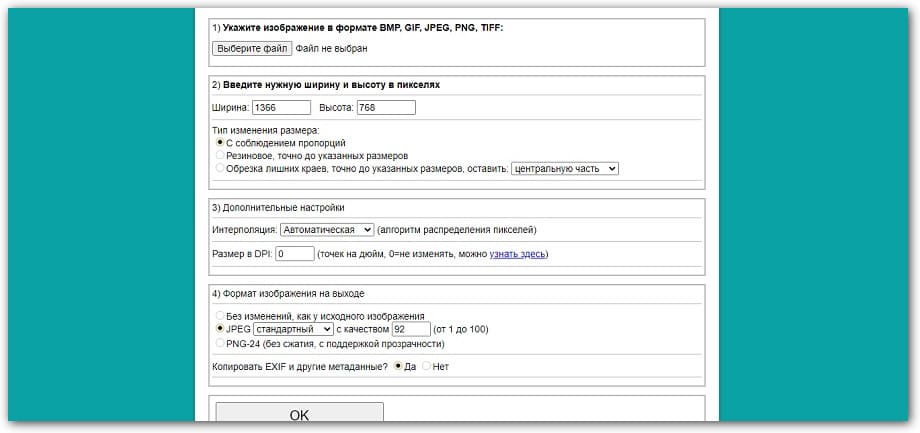Choose 'Обрезка лишних краев' radio option
This screenshot has height=433, width=920.
[x=221, y=169]
